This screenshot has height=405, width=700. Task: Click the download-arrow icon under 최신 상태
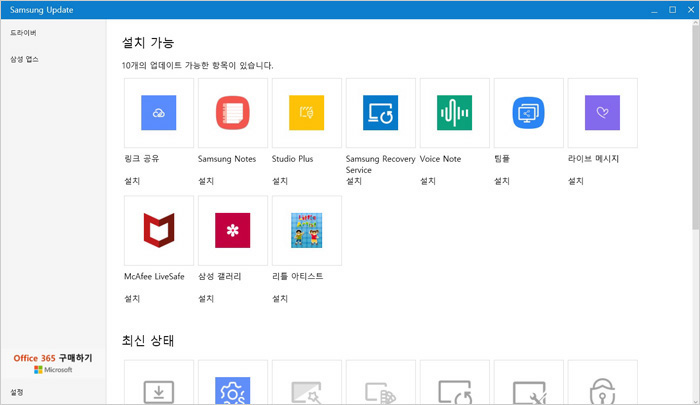[158, 392]
